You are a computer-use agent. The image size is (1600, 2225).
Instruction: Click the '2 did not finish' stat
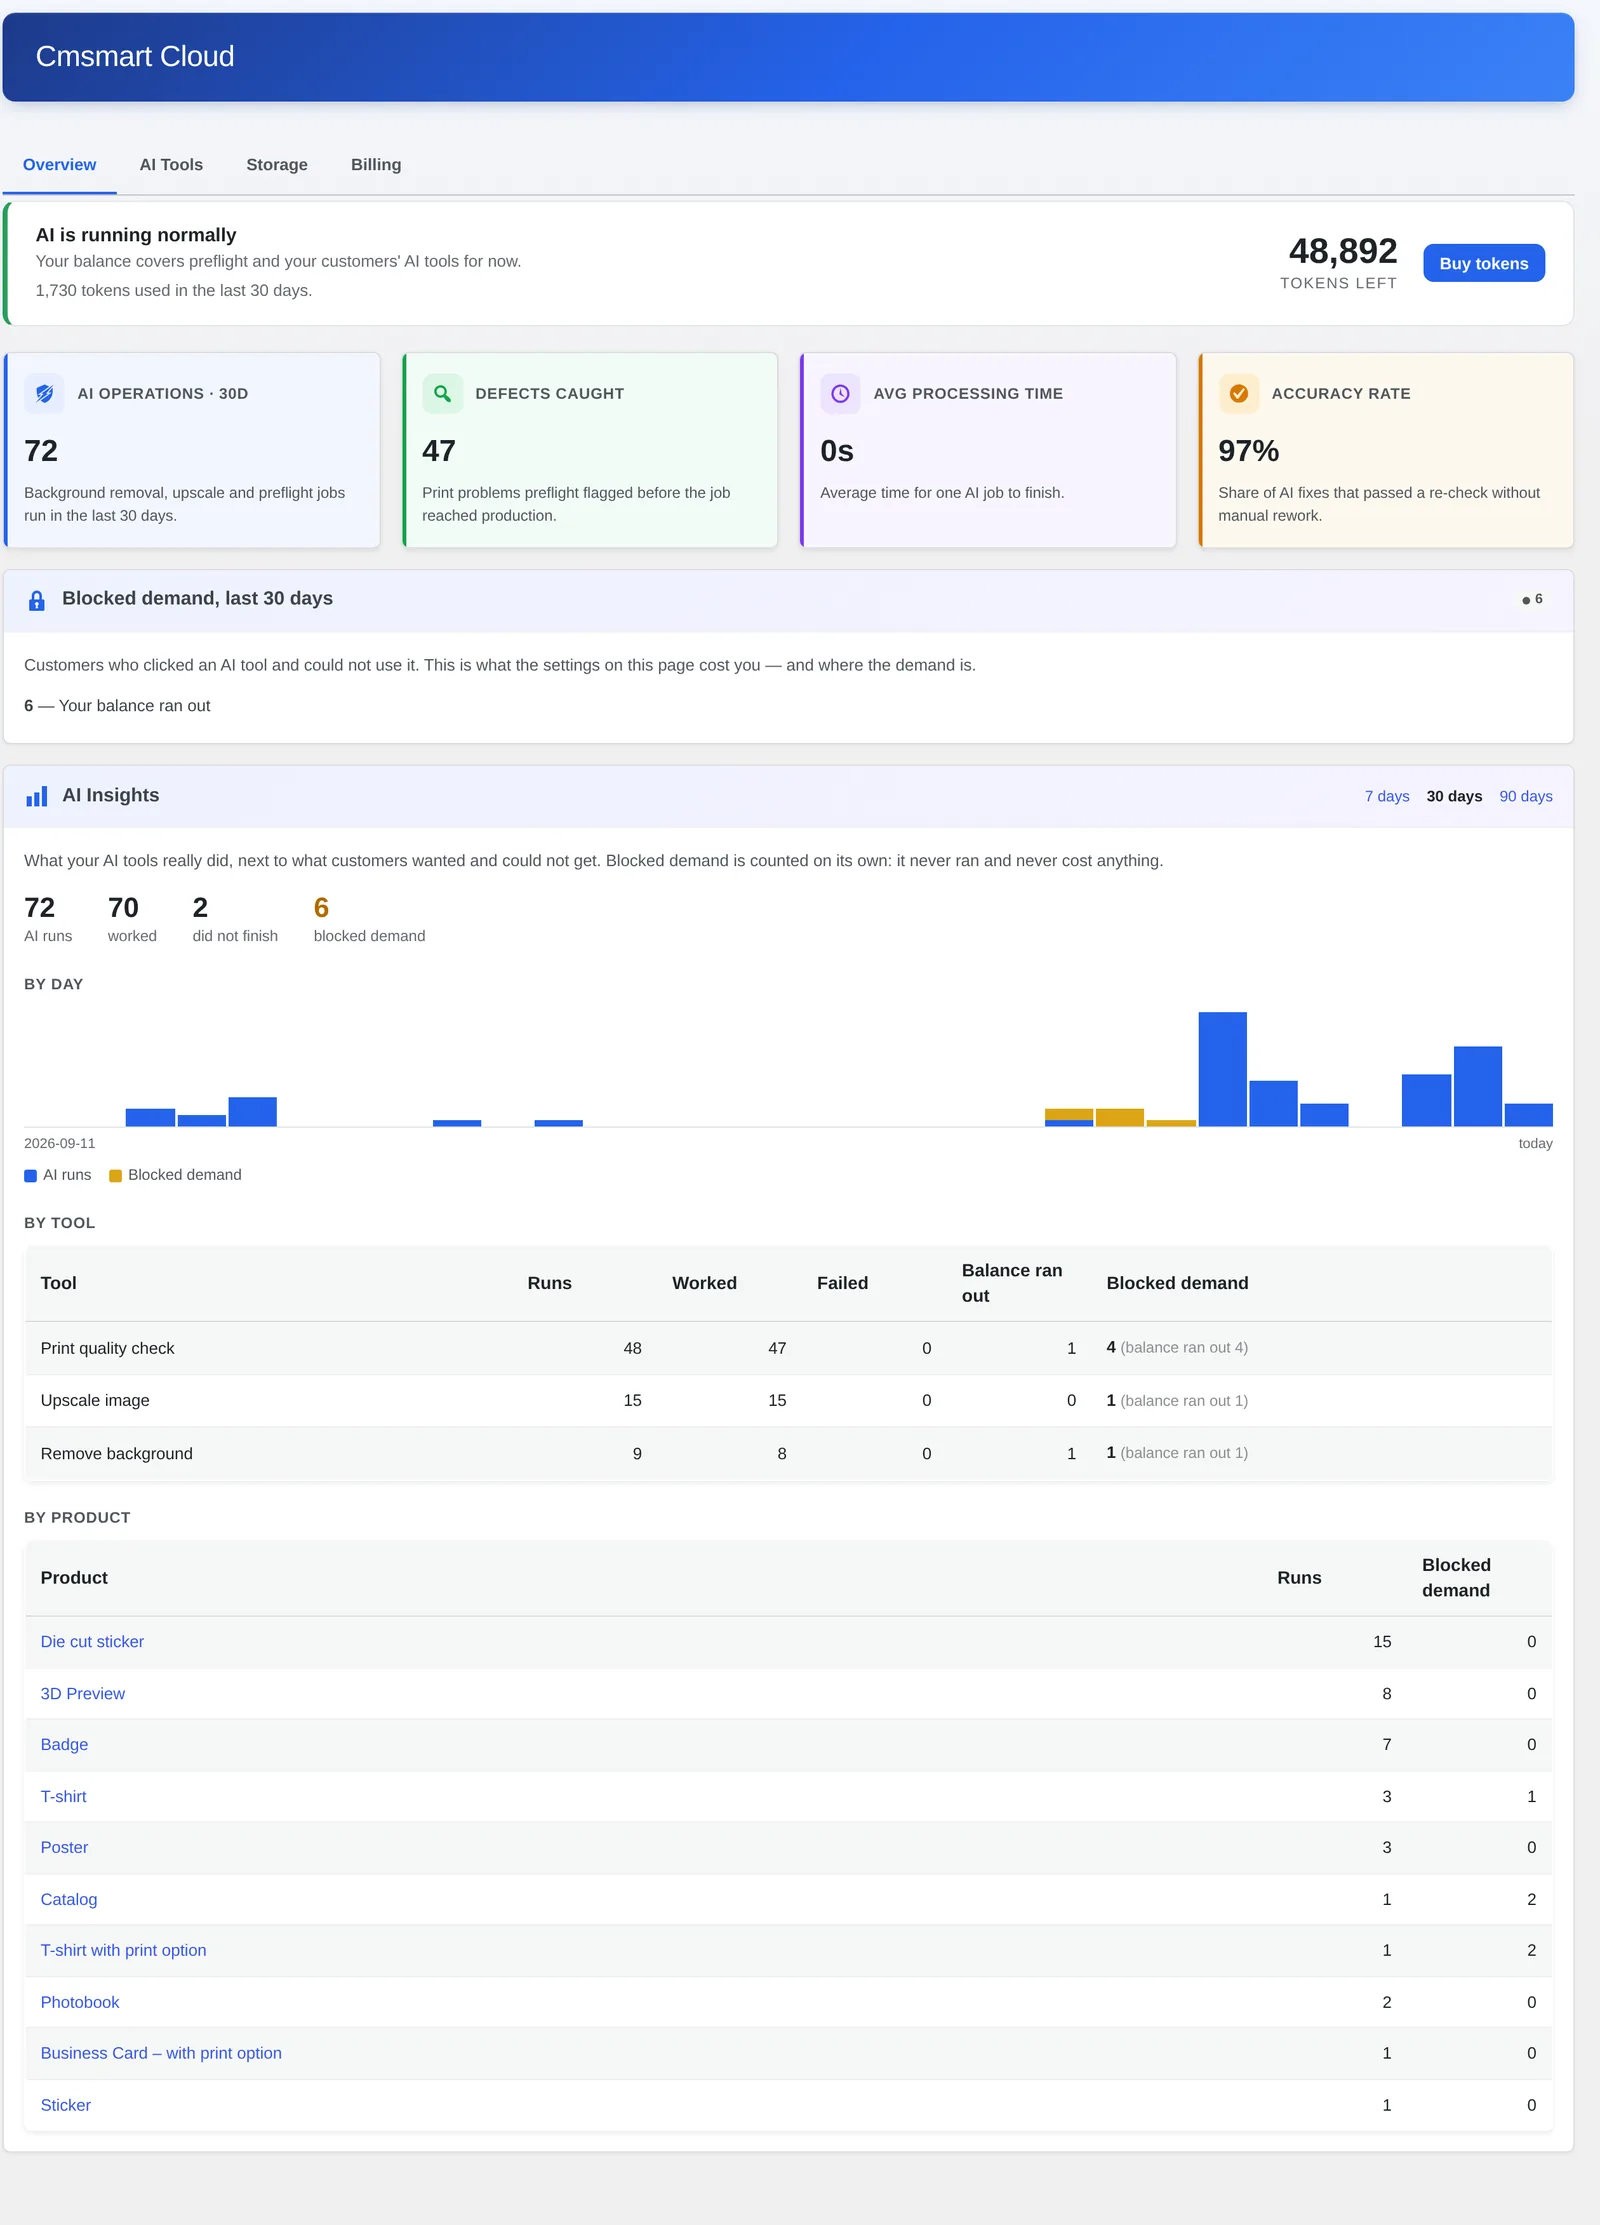(x=235, y=919)
